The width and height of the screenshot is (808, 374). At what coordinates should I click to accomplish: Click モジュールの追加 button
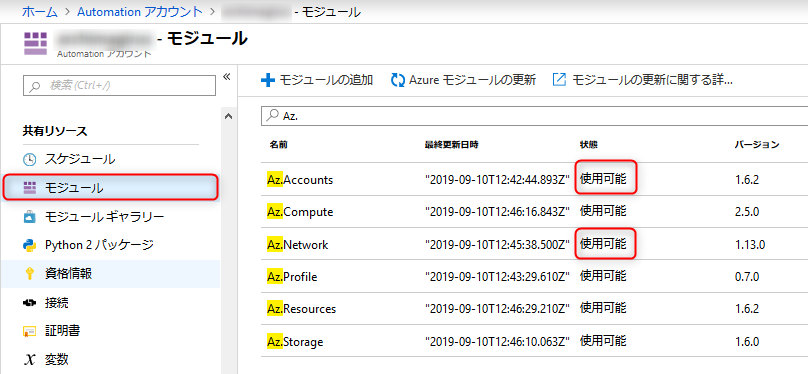317,80
